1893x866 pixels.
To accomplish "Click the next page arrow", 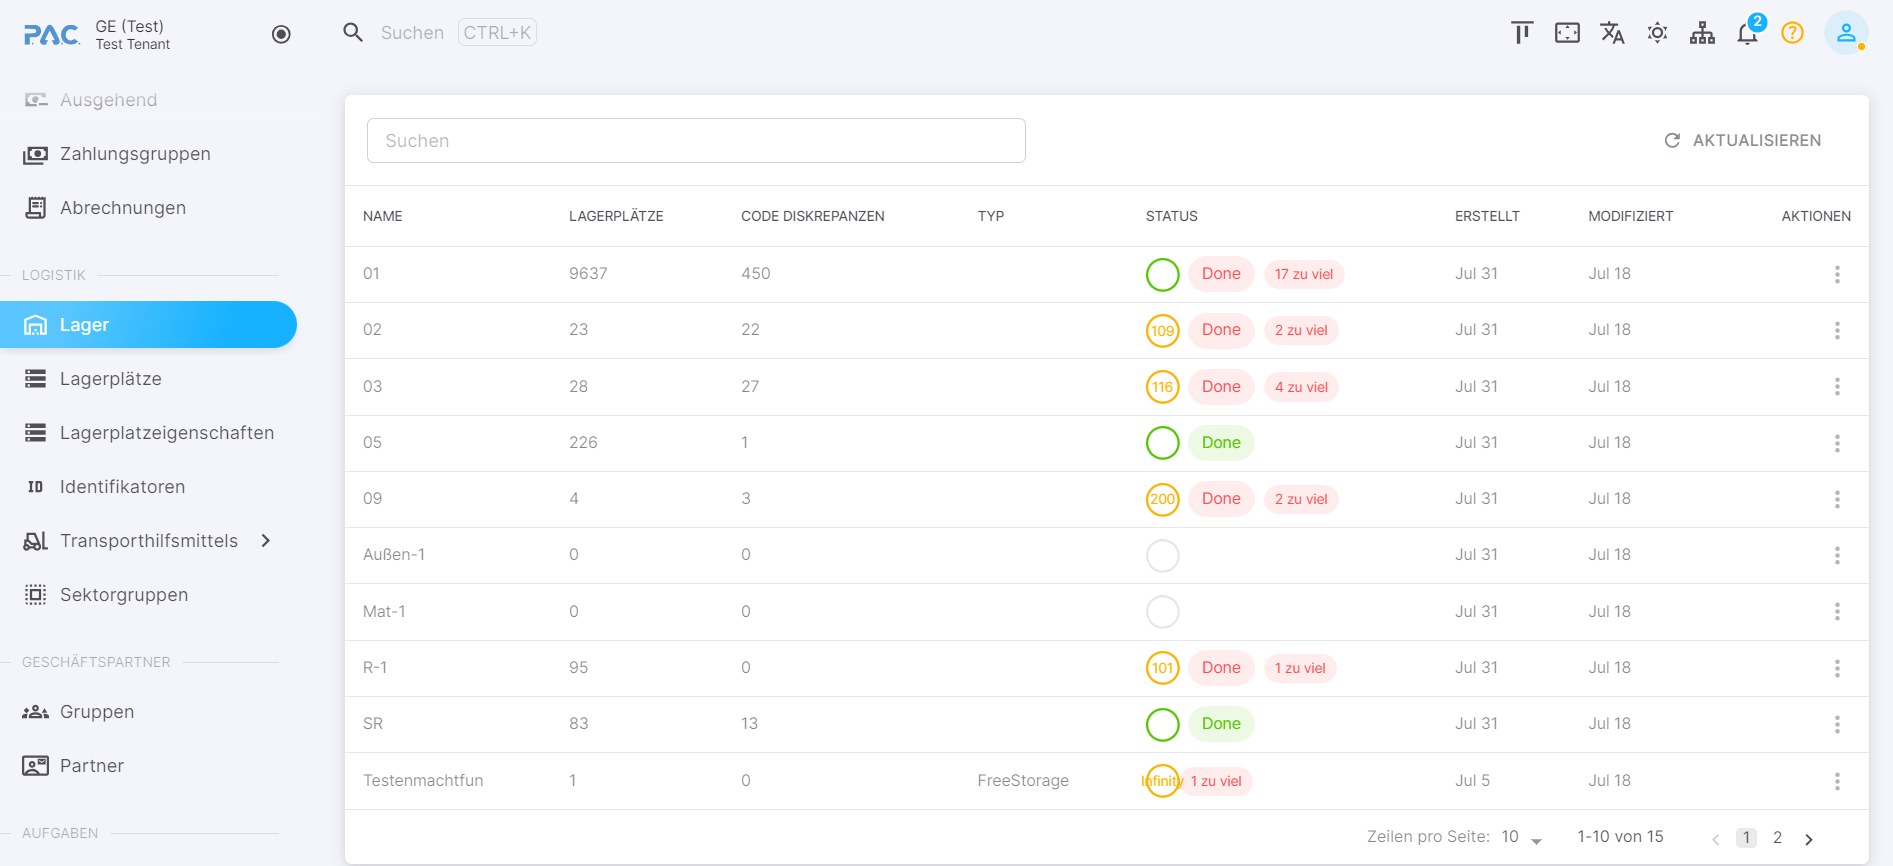I will point(1808,839).
